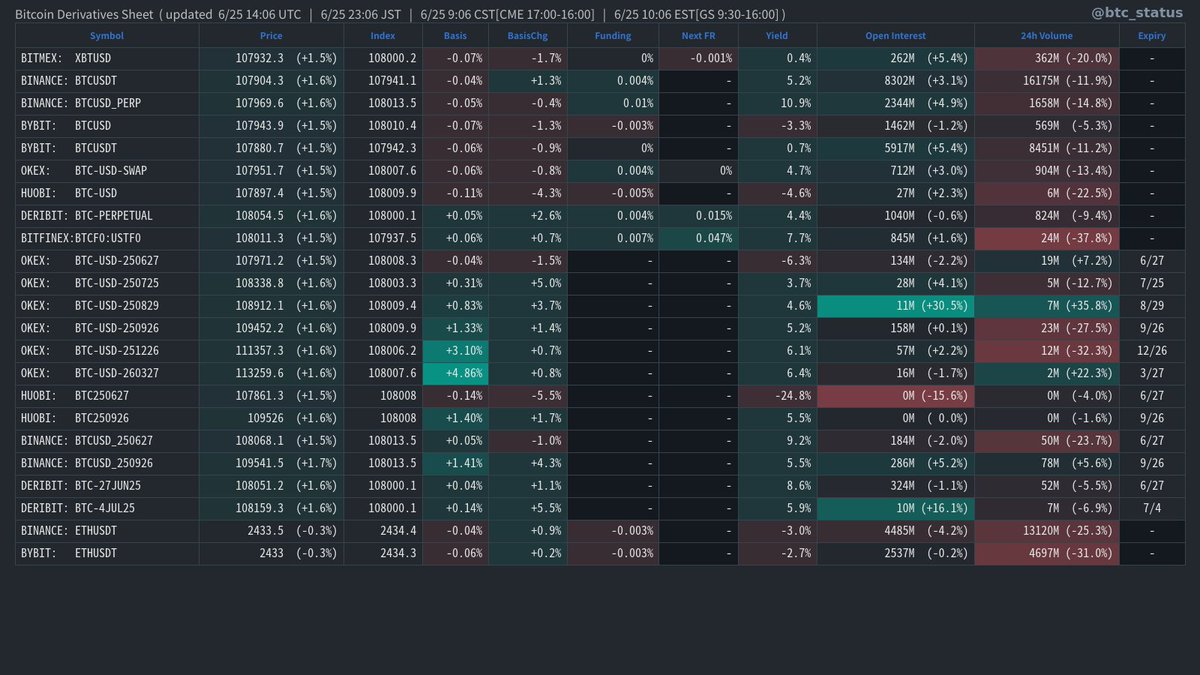
Task: Select open interest 8302M (+3.1%)
Action: pos(895,82)
